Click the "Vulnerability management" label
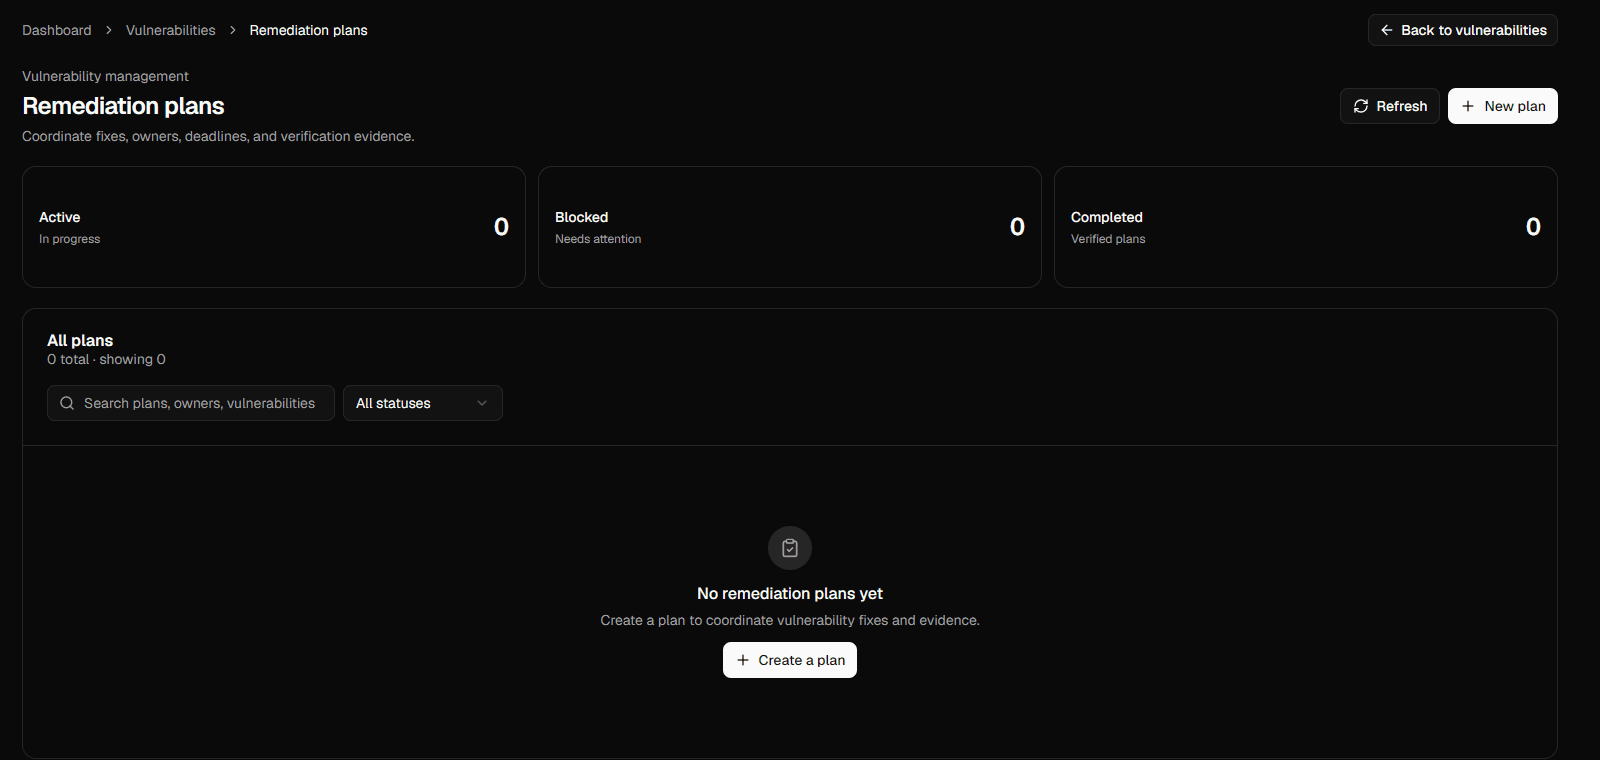 [105, 76]
